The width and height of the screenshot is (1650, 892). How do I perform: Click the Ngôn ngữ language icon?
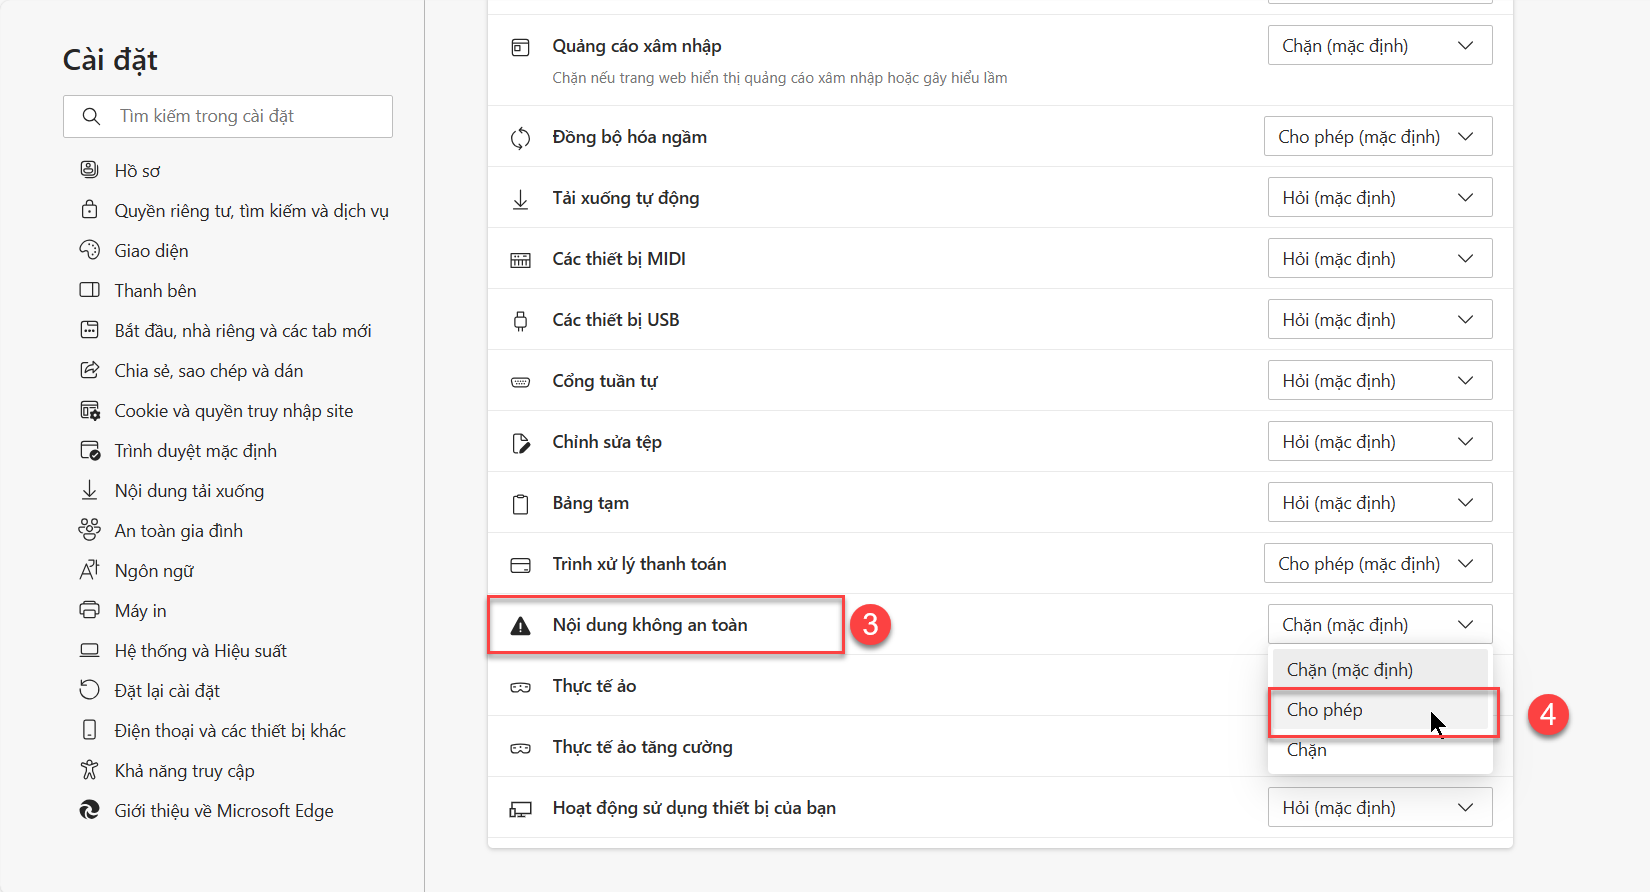pyautogui.click(x=89, y=570)
